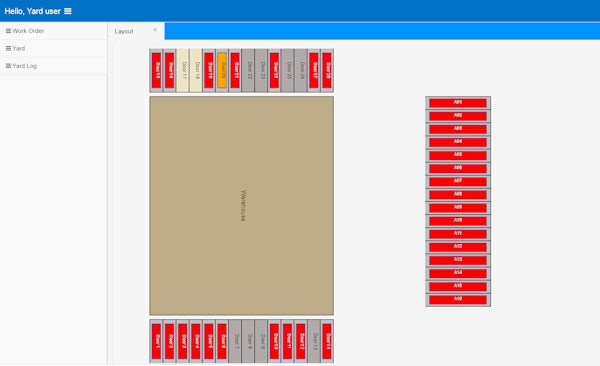Select red Door 6 slot
Viewport: 600px width, 366px height.
(x=222, y=341)
